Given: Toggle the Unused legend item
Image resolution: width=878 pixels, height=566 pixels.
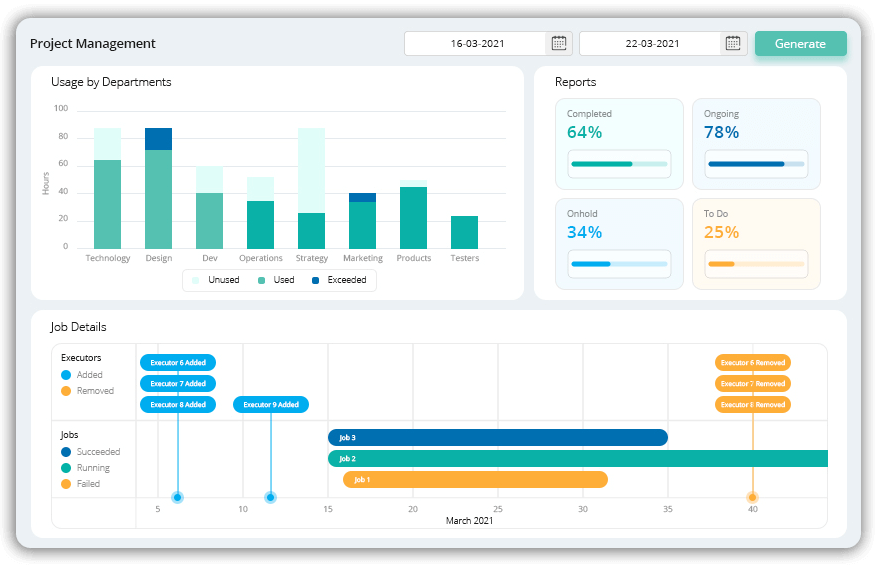Looking at the screenshot, I should point(216,280).
